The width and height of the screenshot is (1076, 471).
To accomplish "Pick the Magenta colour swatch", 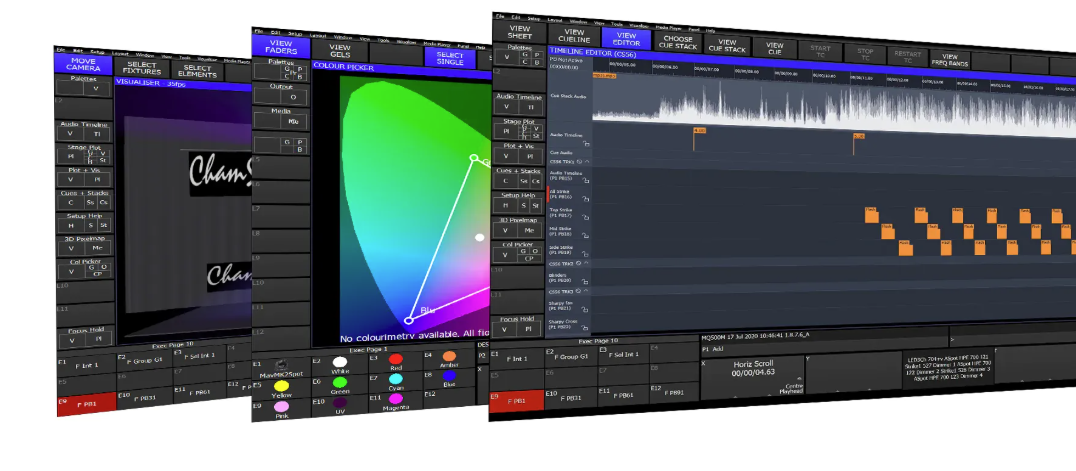I will (396, 399).
